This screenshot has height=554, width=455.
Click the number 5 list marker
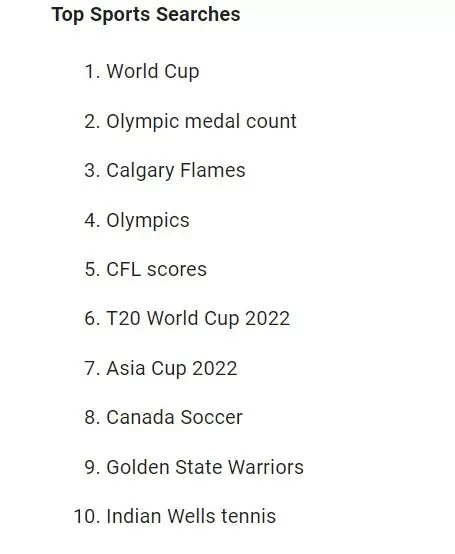point(93,269)
